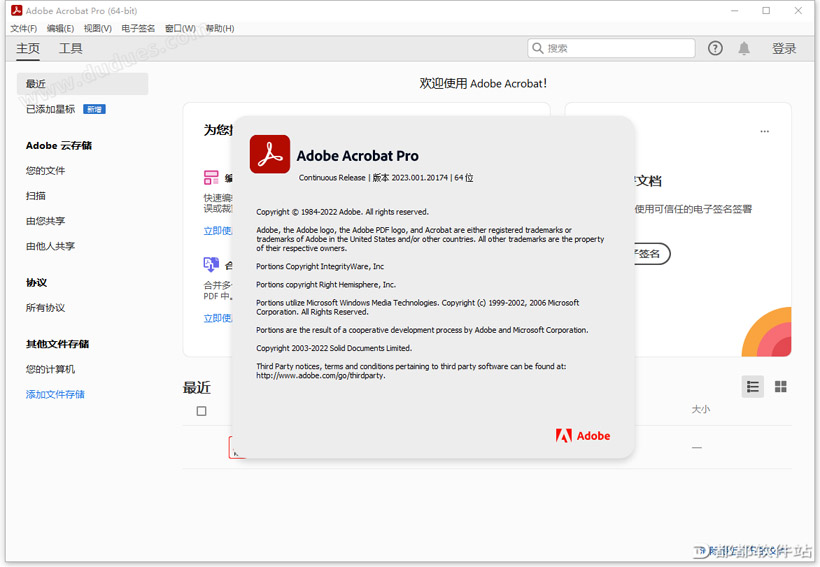The width and height of the screenshot is (820, 567).
Task: Open 扫描 in the sidebar
Action: [x=36, y=196]
